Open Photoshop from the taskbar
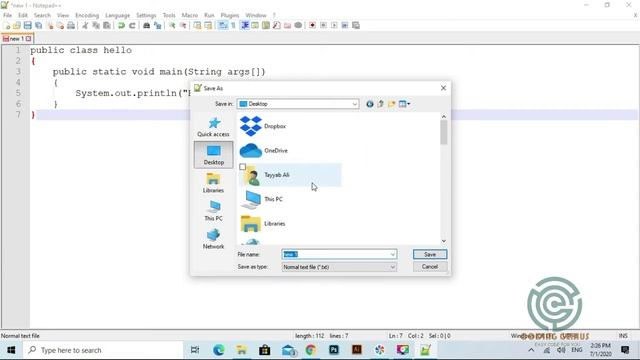 point(334,350)
